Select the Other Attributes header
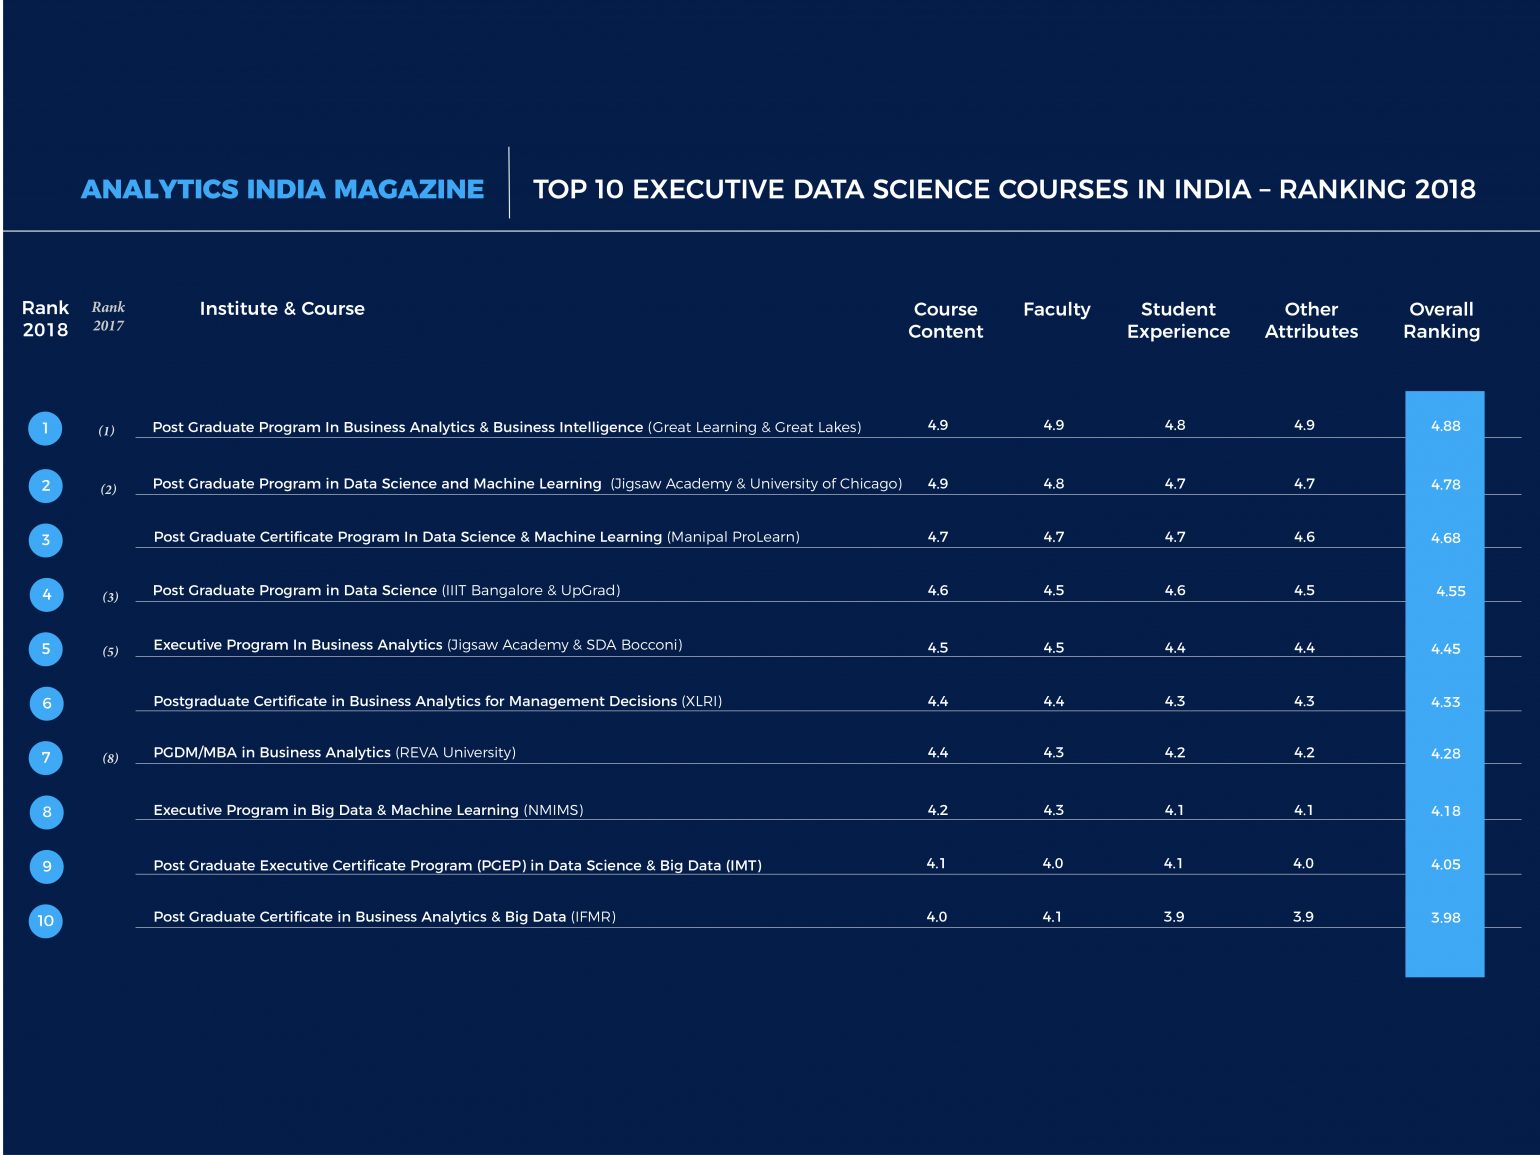 point(1311,320)
